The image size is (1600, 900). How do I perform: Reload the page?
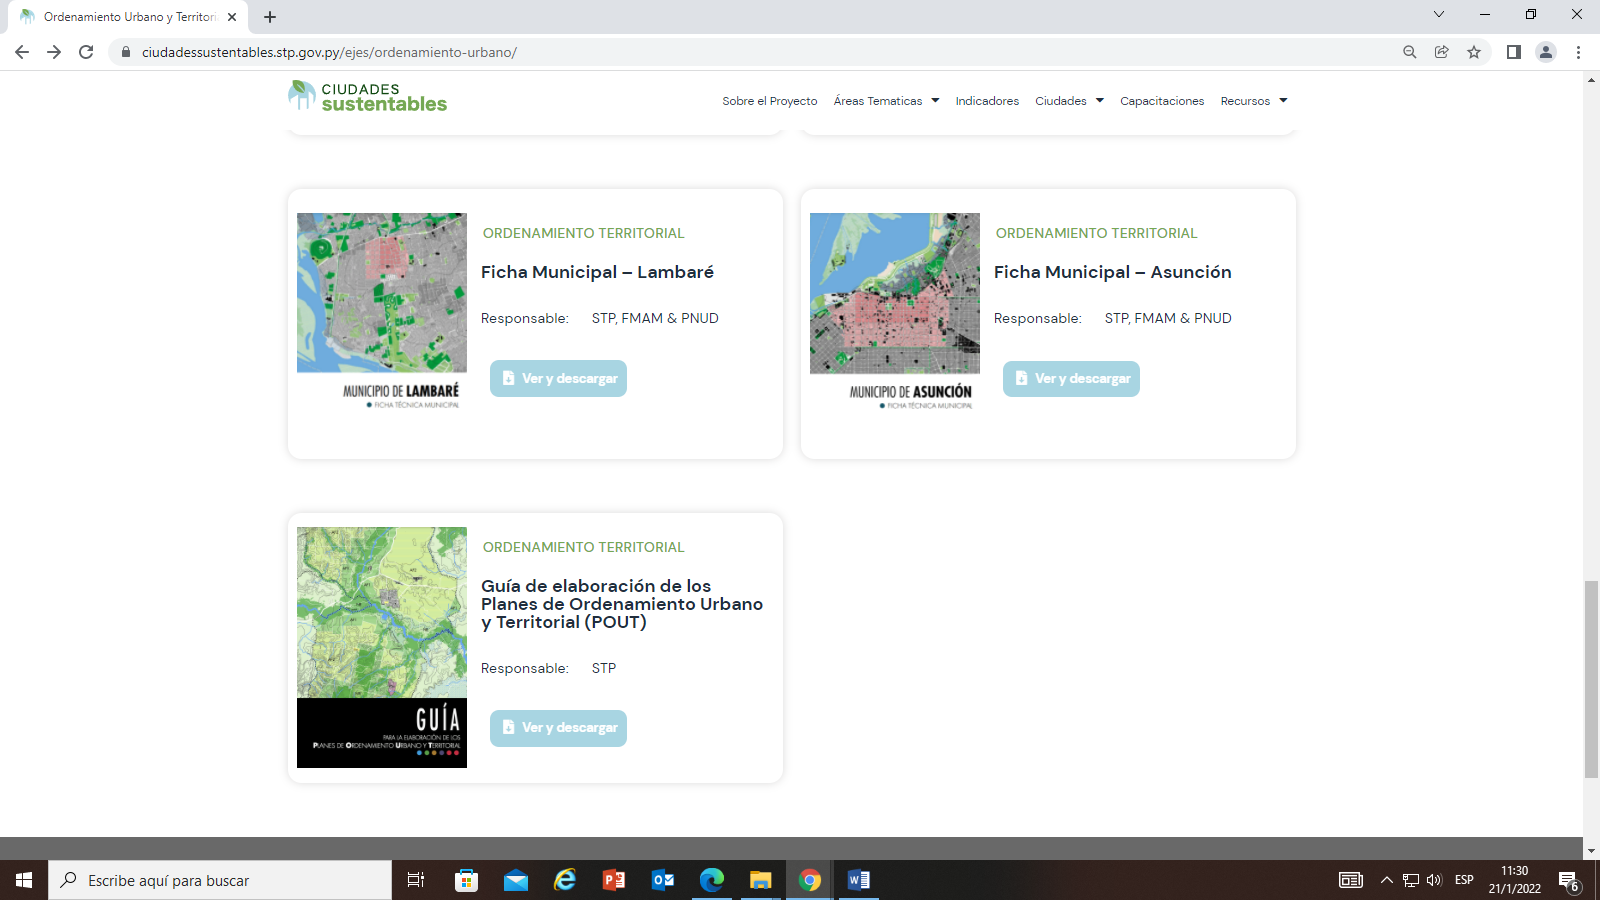pos(86,52)
